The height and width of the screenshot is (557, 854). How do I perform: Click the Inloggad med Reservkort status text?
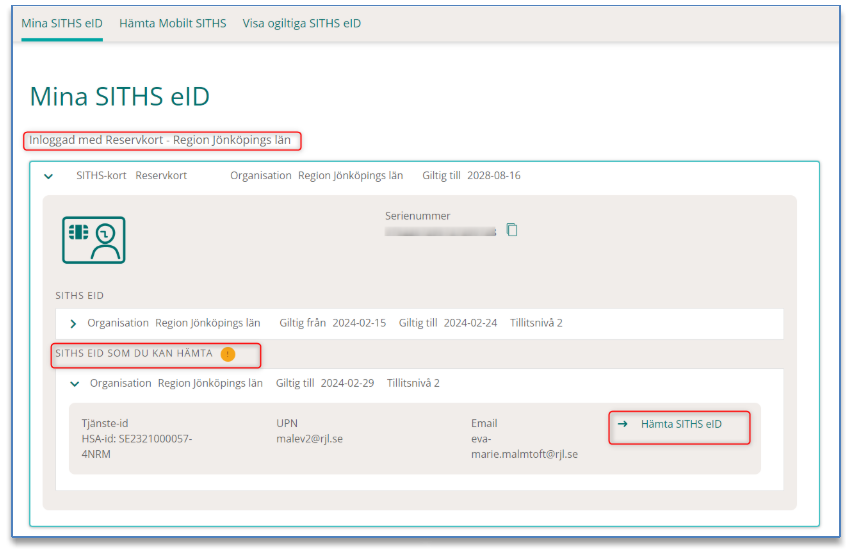(x=160, y=140)
